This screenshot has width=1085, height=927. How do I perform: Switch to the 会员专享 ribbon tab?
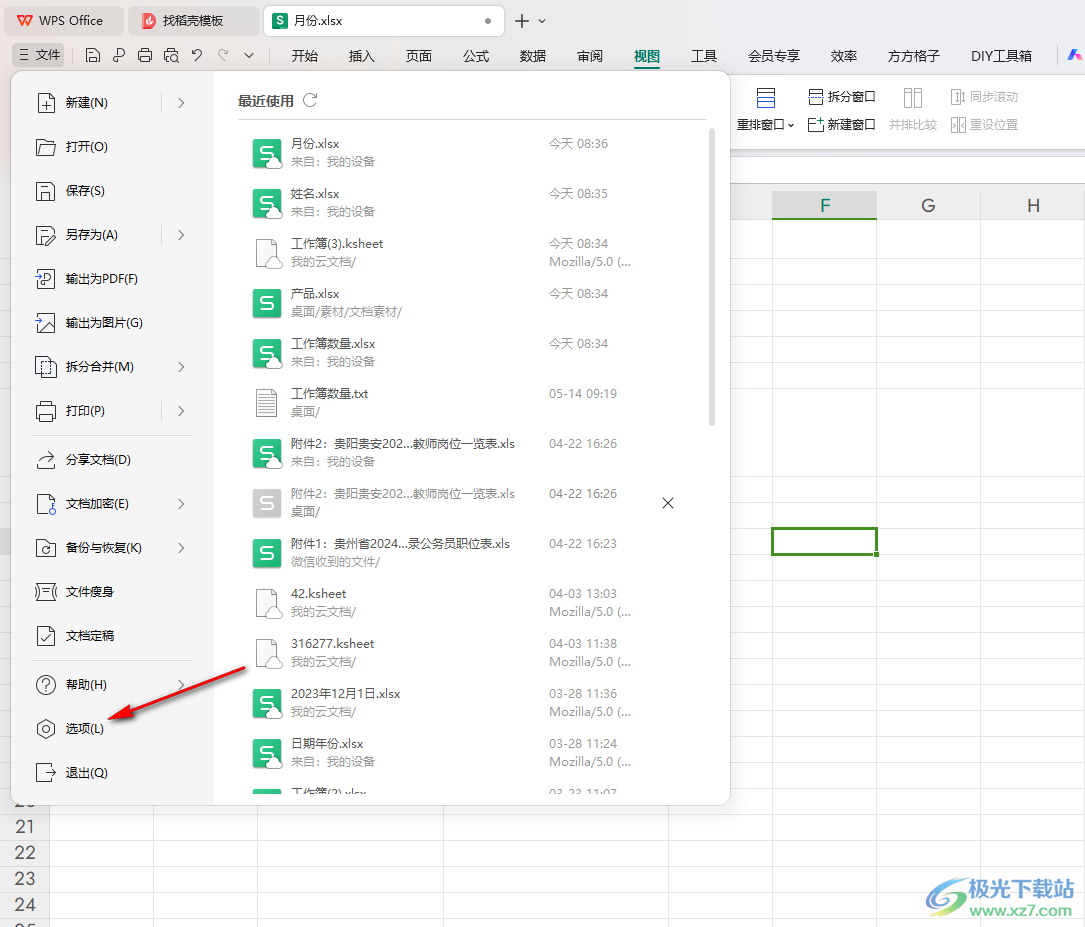(x=774, y=56)
